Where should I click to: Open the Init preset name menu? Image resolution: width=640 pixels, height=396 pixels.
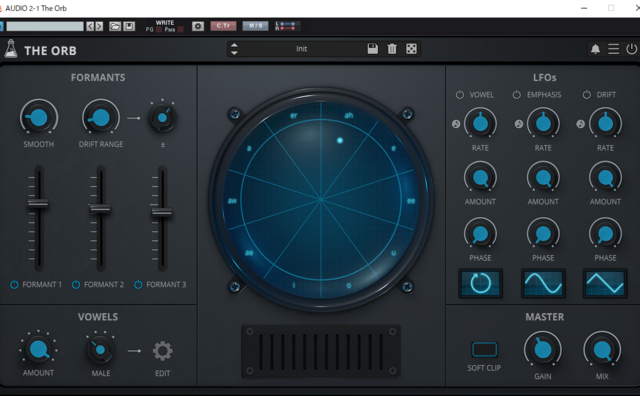(x=302, y=49)
